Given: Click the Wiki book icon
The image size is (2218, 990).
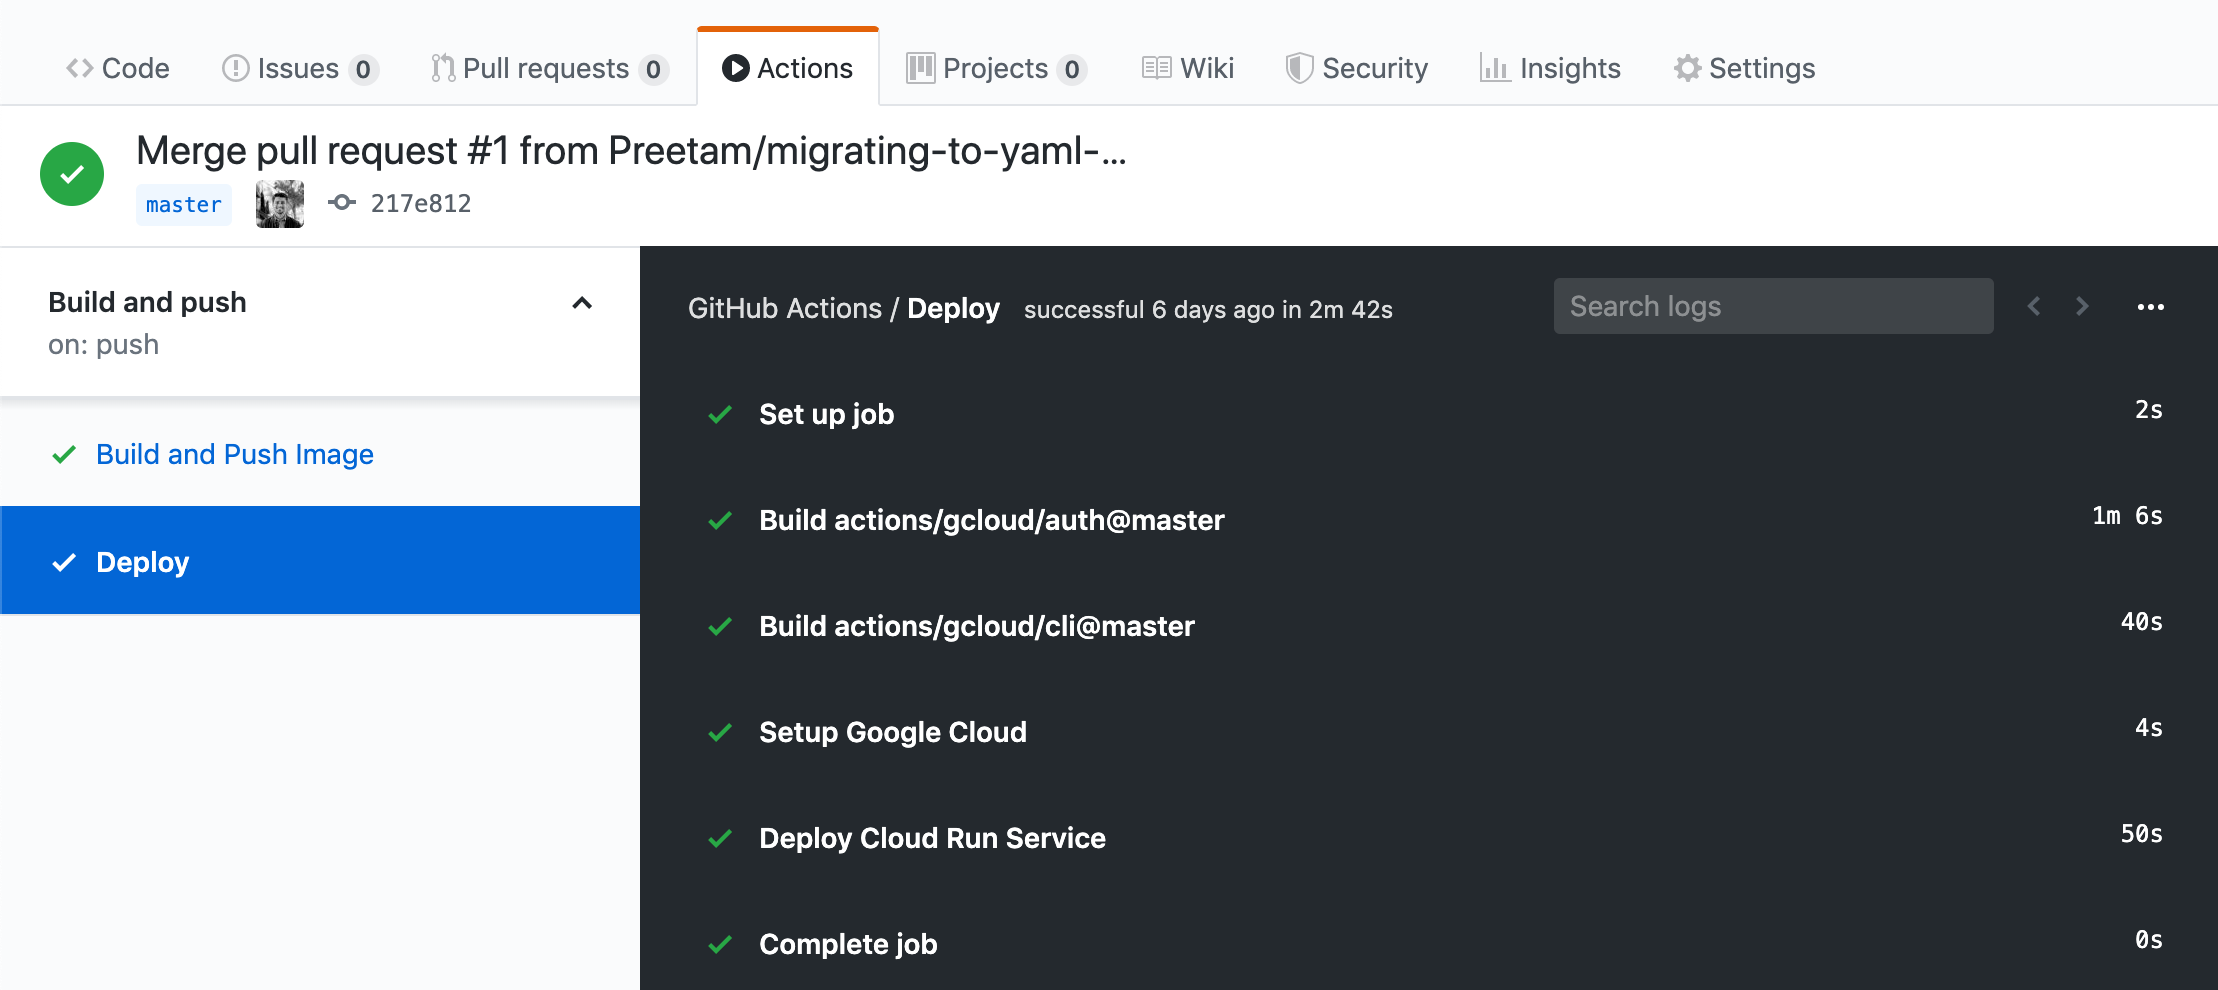Looking at the screenshot, I should coord(1157,67).
